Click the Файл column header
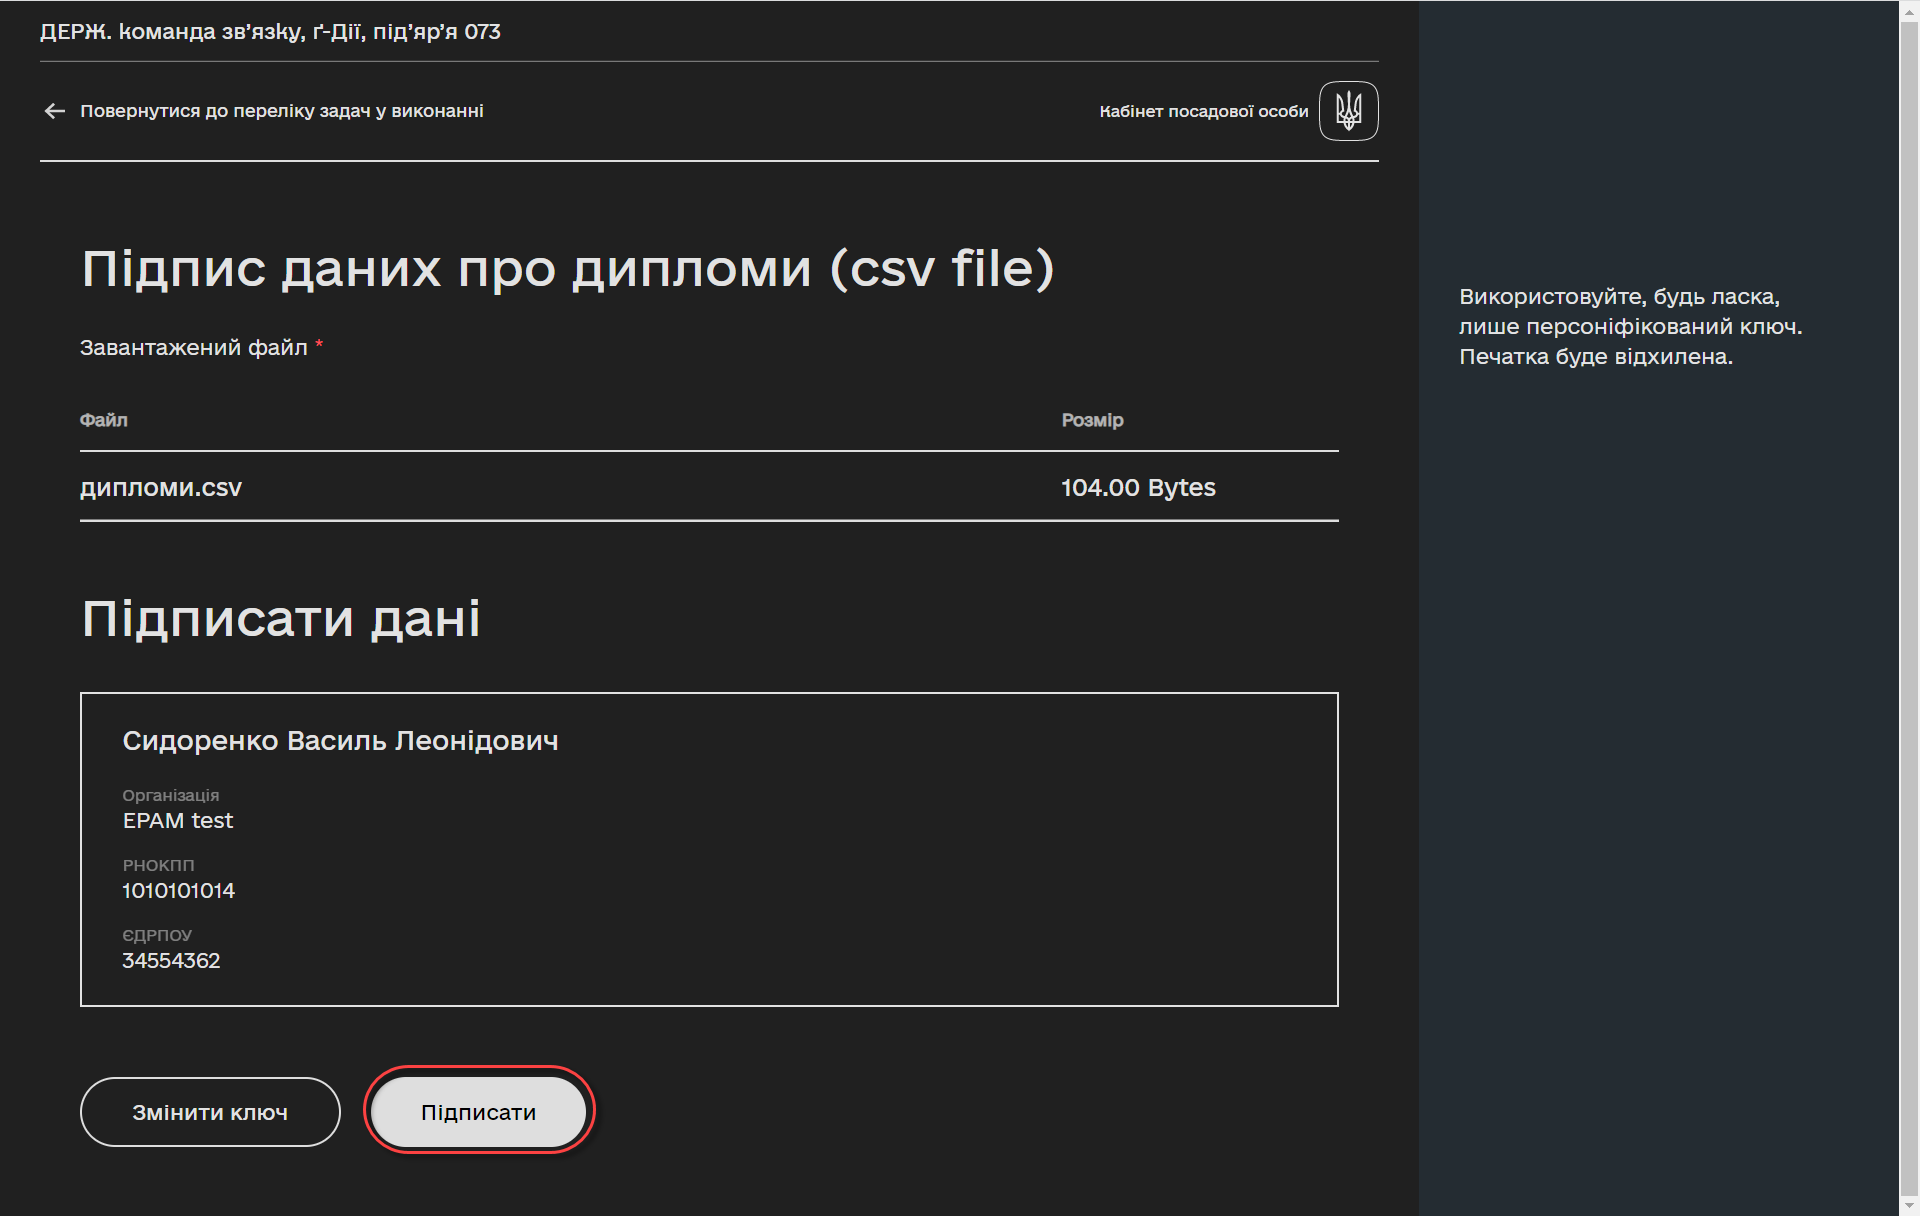1920x1216 pixels. pos(104,420)
